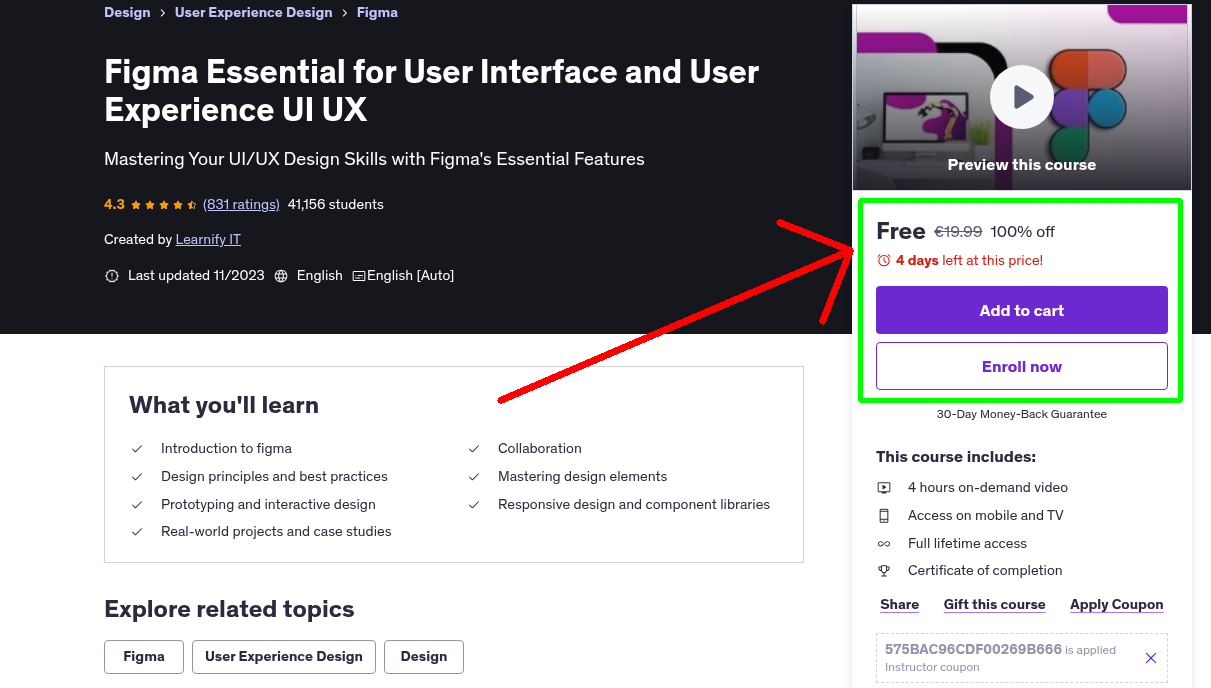The image size is (1211, 688).
Task: Click Last updated 11/2023 text
Action: pyautogui.click(x=196, y=275)
